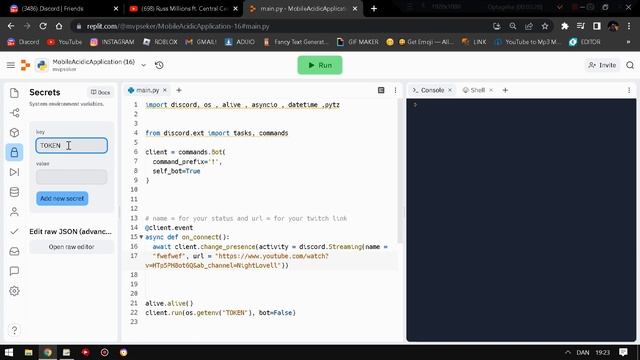The height and width of the screenshot is (360, 640).
Task: Click the Invite button
Action: click(x=602, y=65)
